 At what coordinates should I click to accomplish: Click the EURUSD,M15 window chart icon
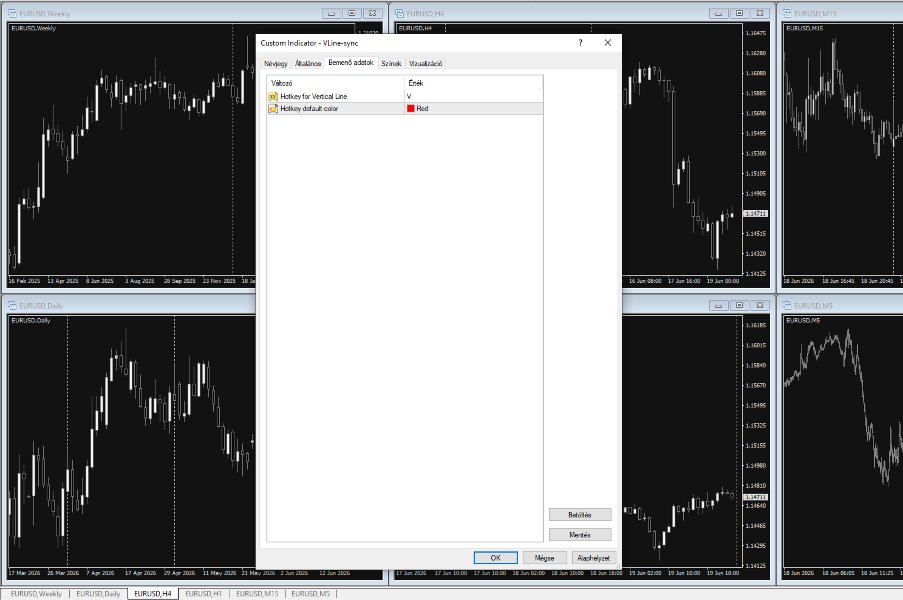coord(787,13)
